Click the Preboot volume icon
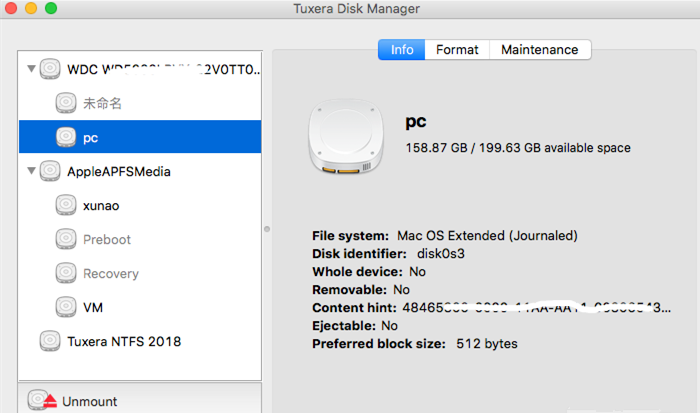This screenshot has height=413, width=700. pos(66,240)
